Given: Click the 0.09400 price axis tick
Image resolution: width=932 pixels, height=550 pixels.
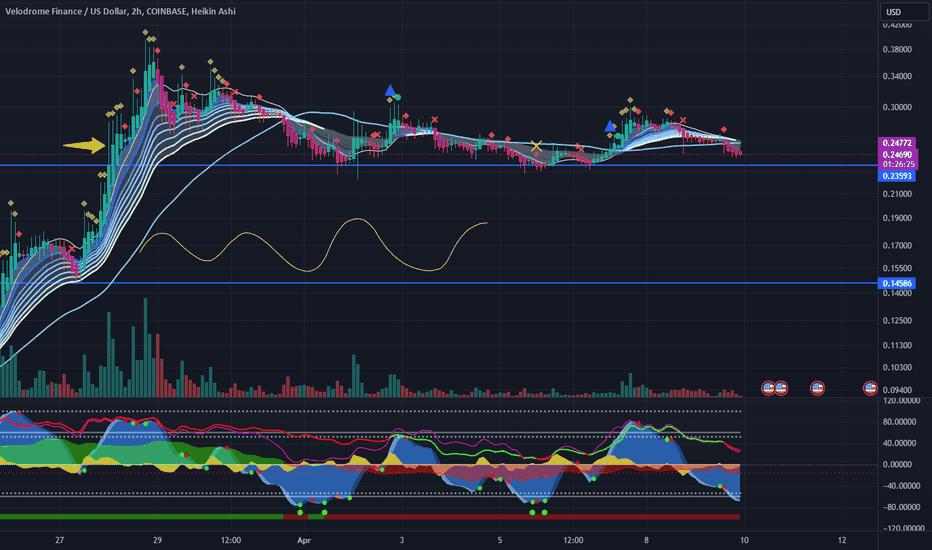Looking at the screenshot, I should click(897, 390).
